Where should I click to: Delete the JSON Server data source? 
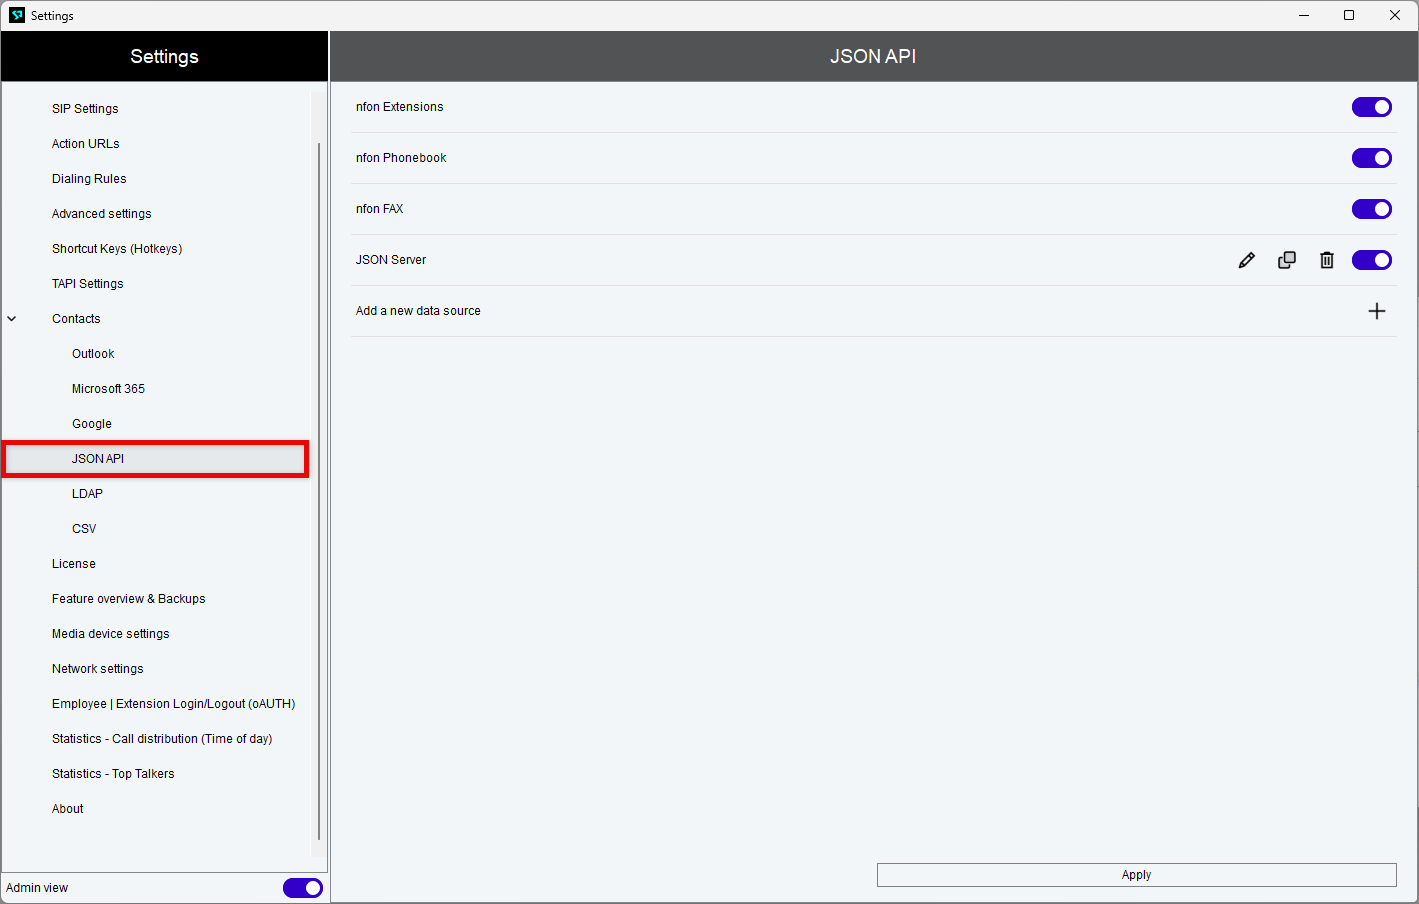coord(1327,260)
